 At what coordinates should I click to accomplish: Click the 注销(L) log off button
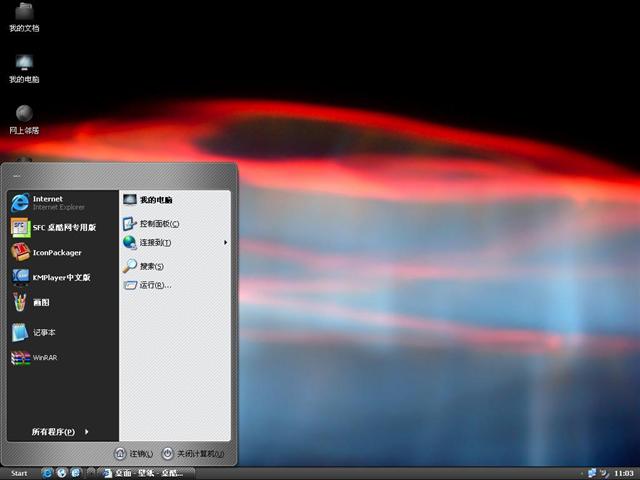133,453
